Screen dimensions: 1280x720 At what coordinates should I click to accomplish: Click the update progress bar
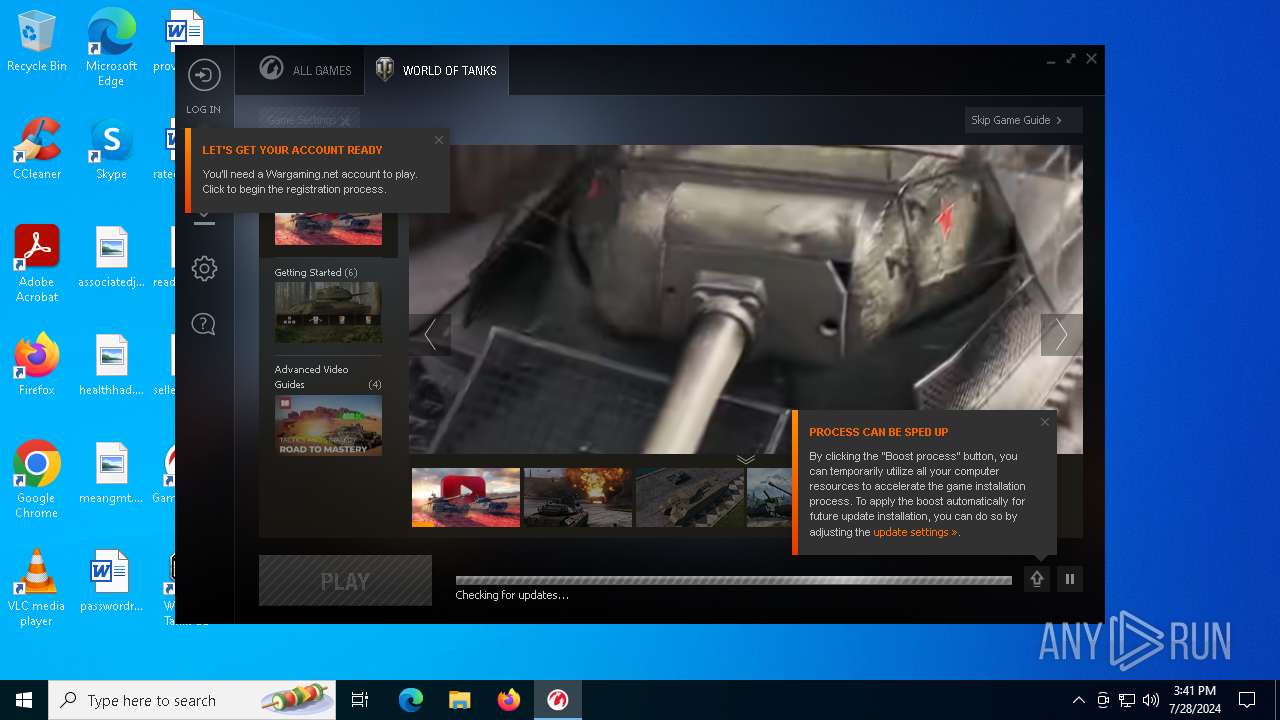pos(734,580)
